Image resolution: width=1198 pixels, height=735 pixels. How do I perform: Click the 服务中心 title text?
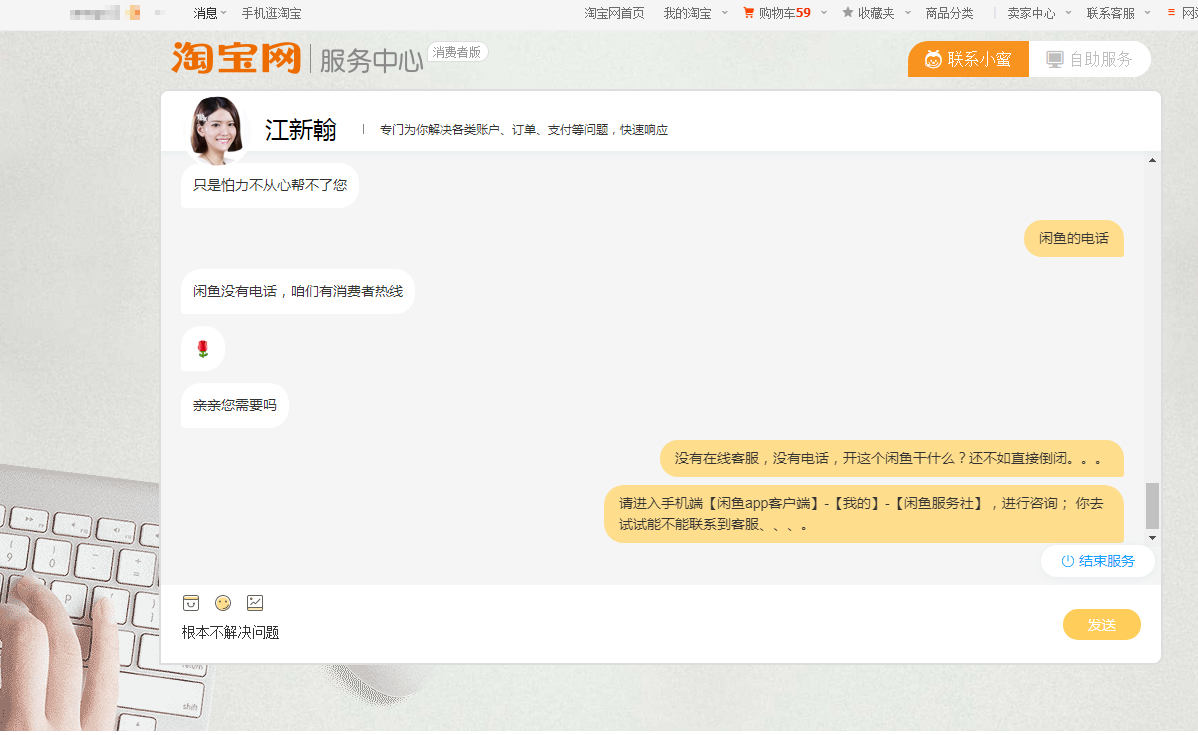click(x=371, y=60)
